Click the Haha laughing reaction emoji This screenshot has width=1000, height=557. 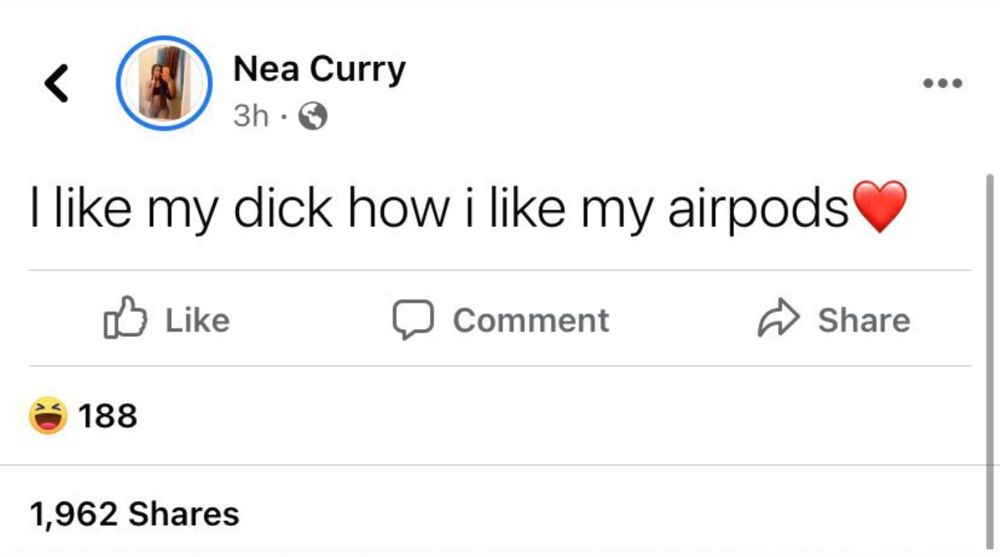pyautogui.click(x=48, y=415)
